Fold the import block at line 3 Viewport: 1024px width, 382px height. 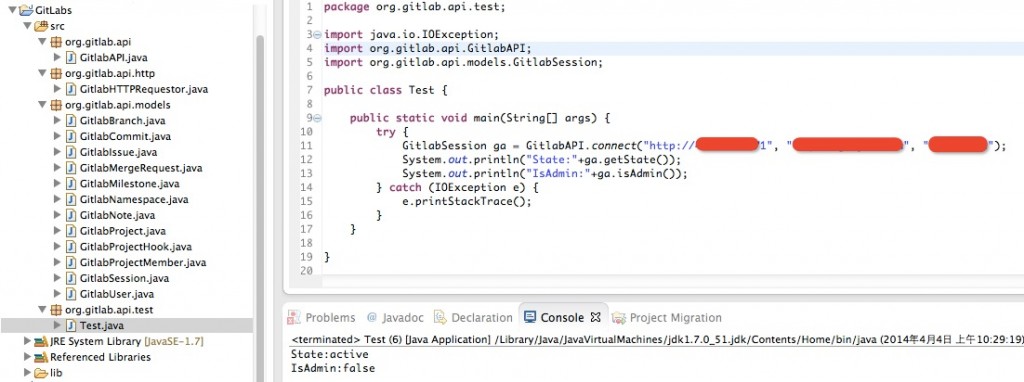pyautogui.click(x=317, y=35)
